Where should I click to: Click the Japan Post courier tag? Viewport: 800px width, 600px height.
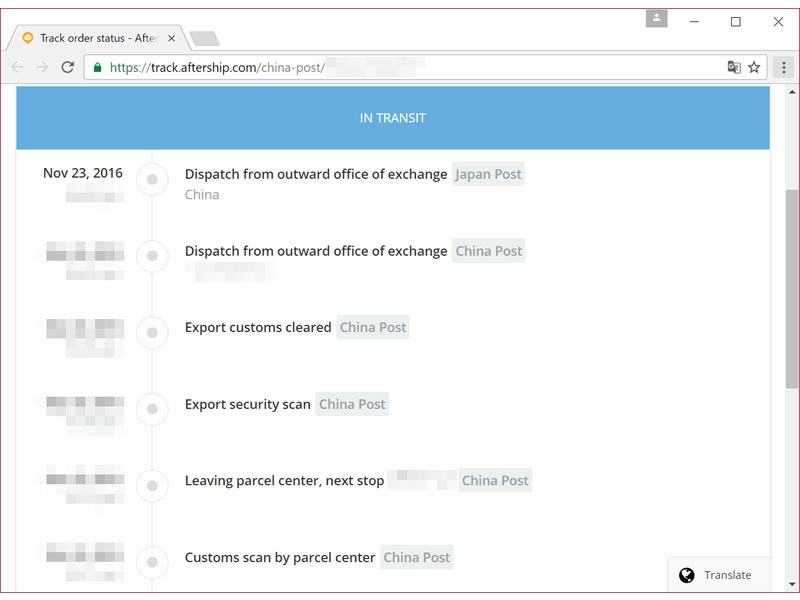click(x=488, y=174)
